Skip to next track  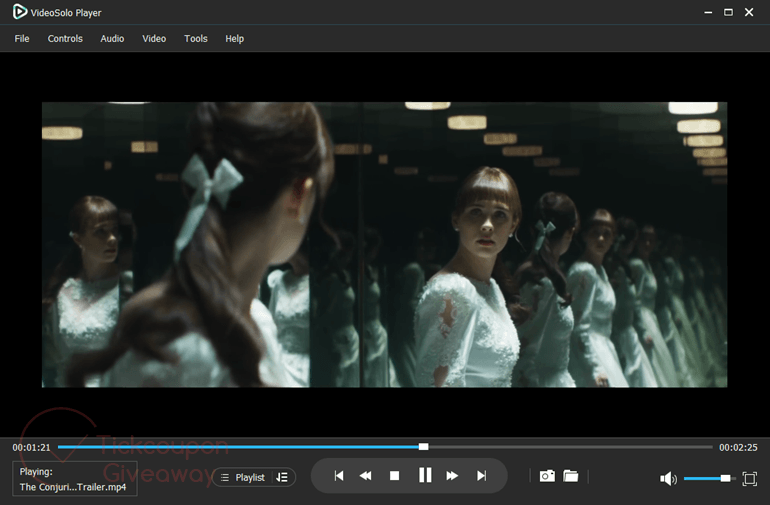[x=481, y=476]
